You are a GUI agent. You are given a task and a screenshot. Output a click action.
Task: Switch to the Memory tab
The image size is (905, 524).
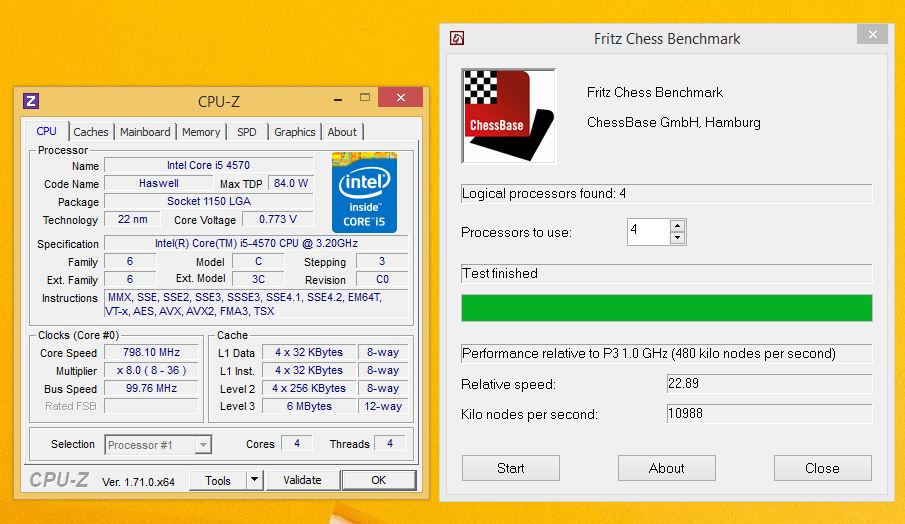[201, 132]
